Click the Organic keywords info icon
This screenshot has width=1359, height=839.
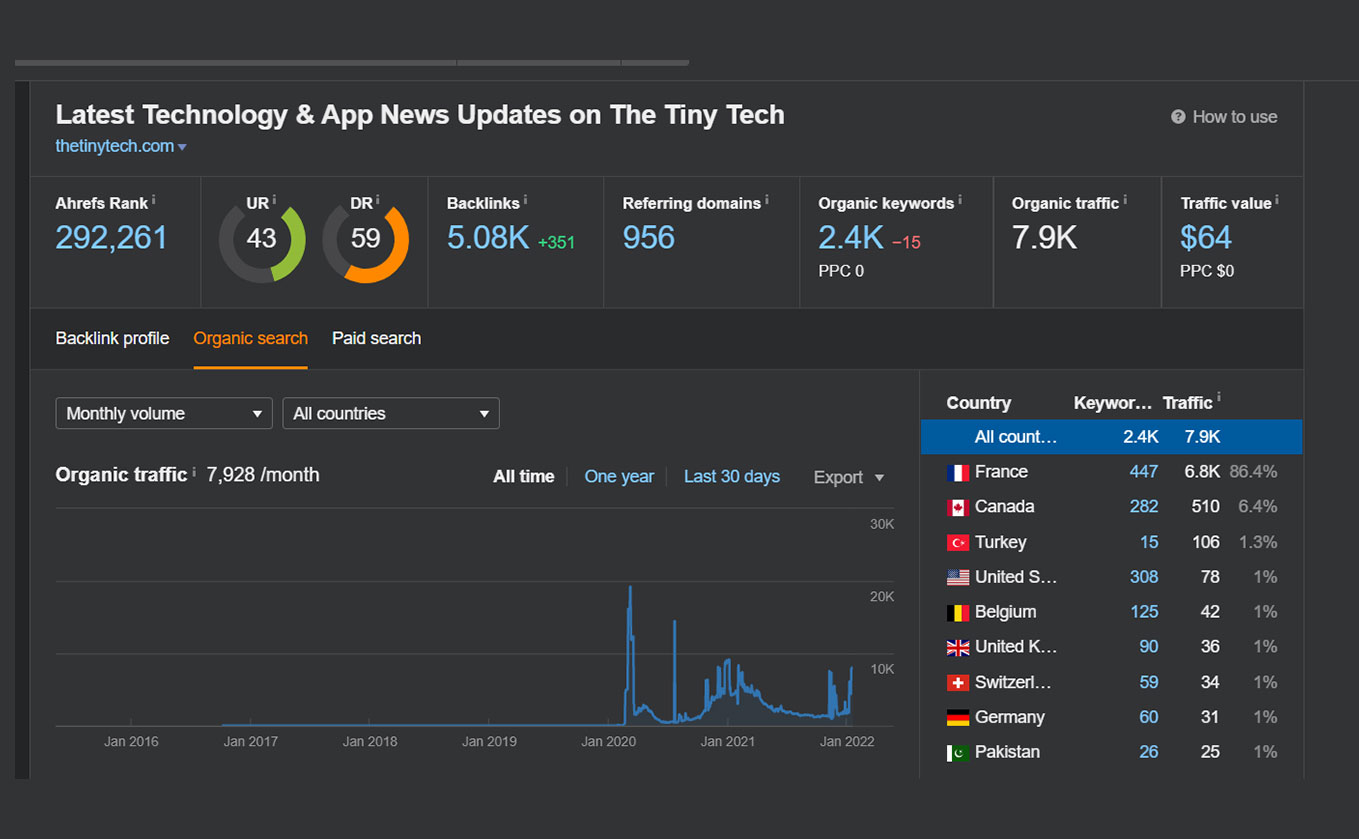960,200
